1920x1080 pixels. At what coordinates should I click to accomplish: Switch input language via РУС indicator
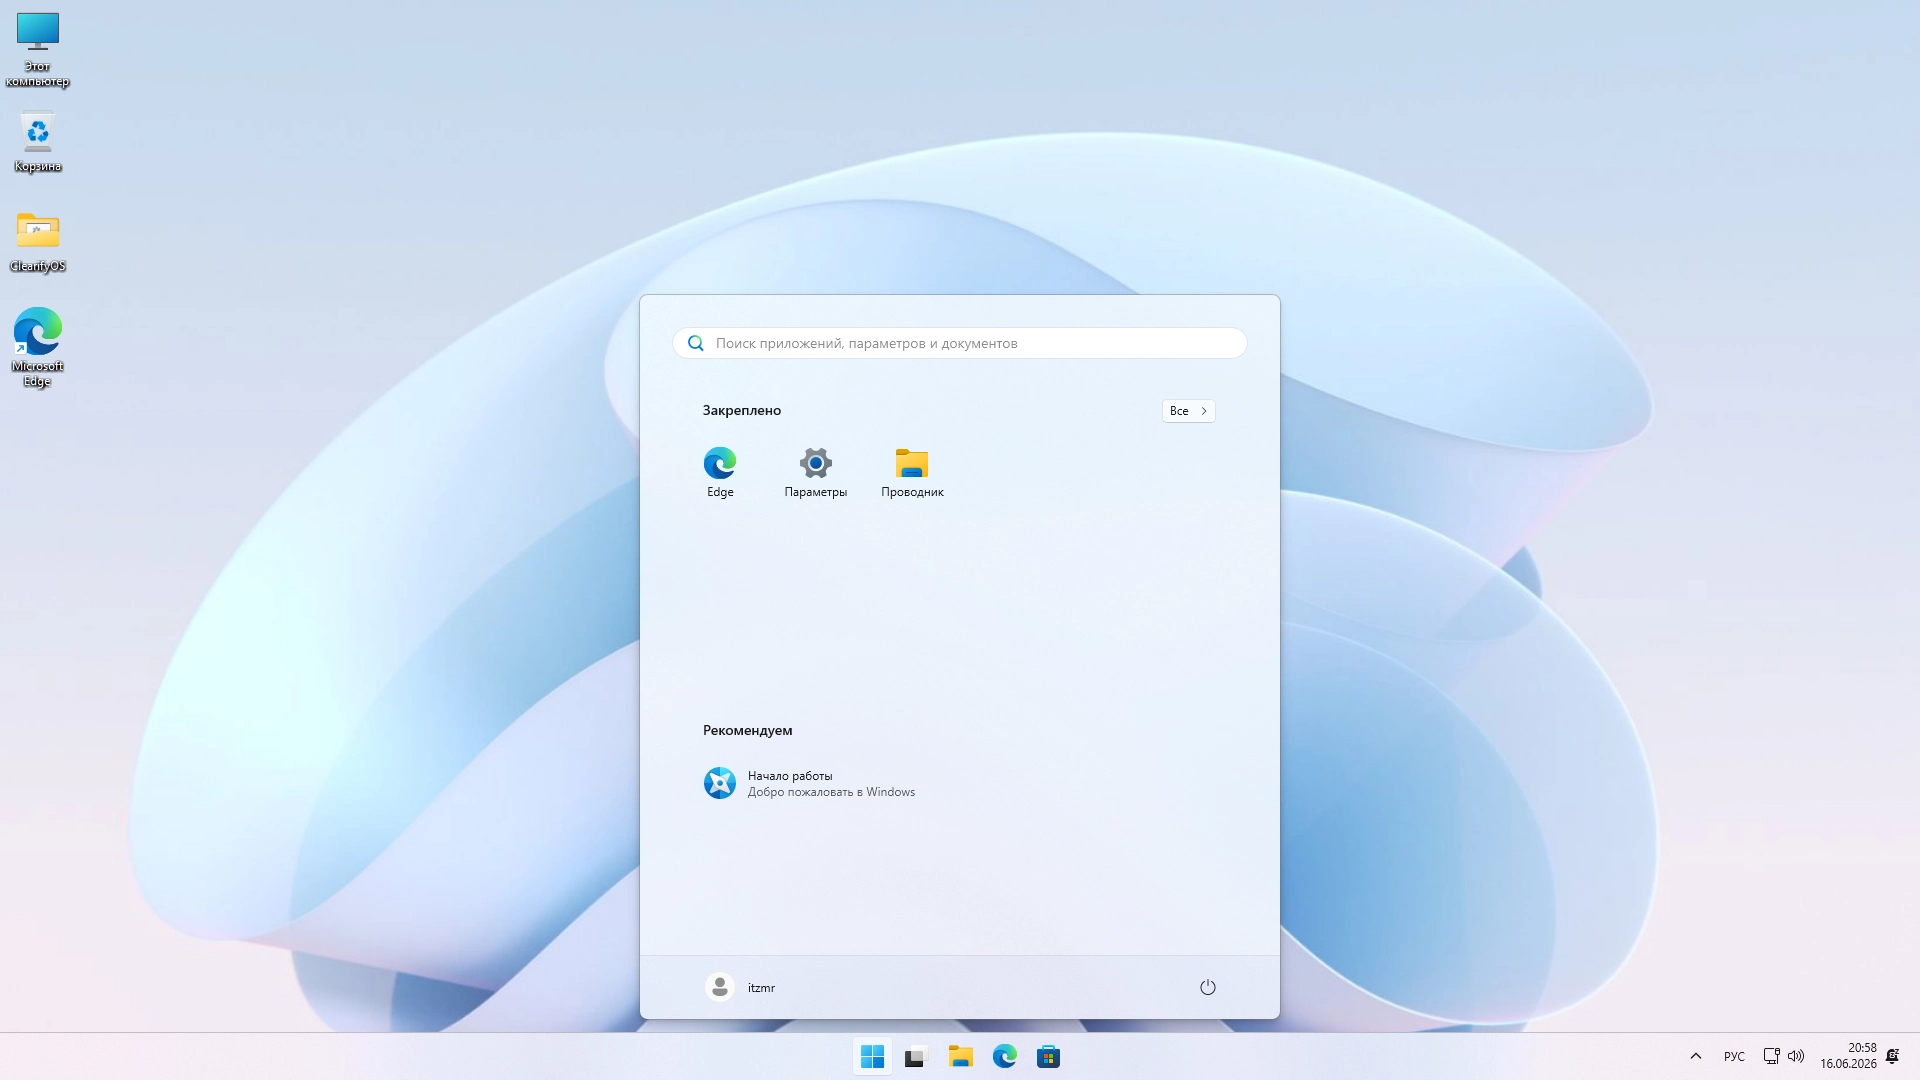point(1734,1056)
